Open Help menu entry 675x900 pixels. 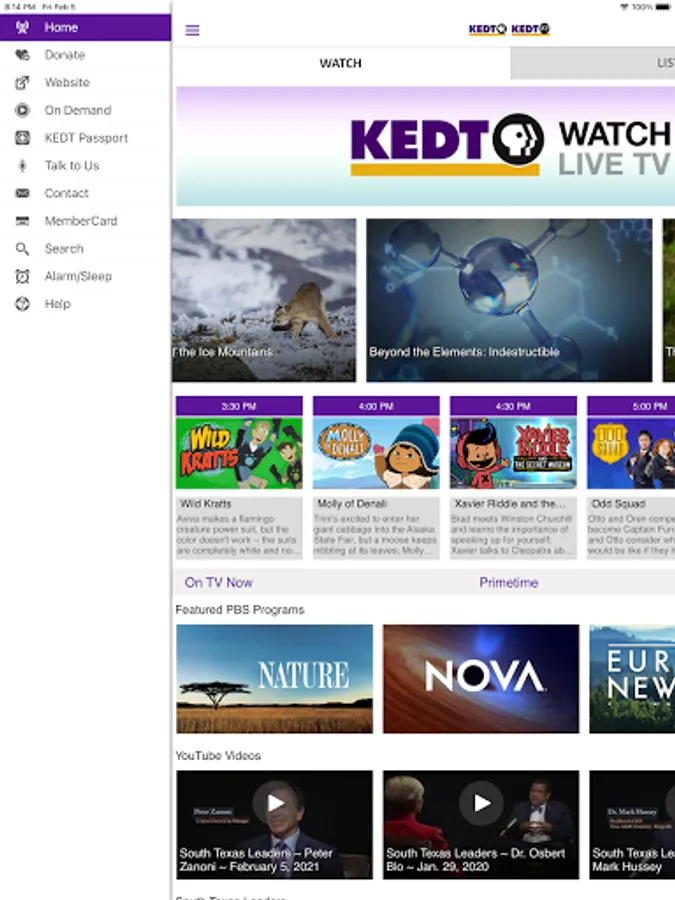(86, 304)
